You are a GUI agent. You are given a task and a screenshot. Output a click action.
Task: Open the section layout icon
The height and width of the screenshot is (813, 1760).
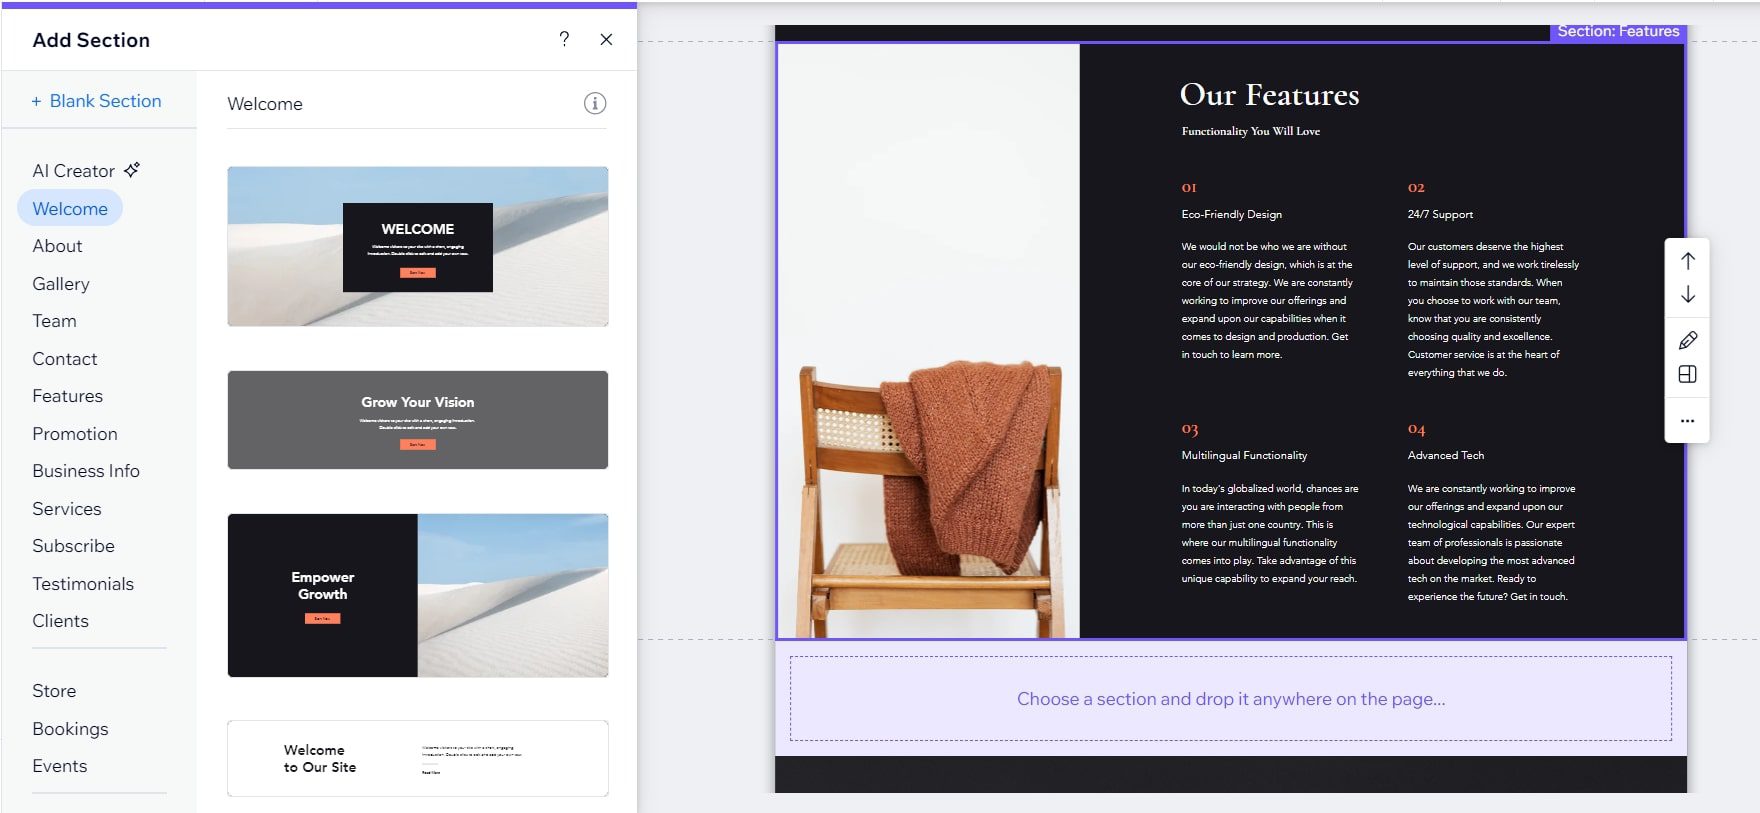coord(1687,374)
